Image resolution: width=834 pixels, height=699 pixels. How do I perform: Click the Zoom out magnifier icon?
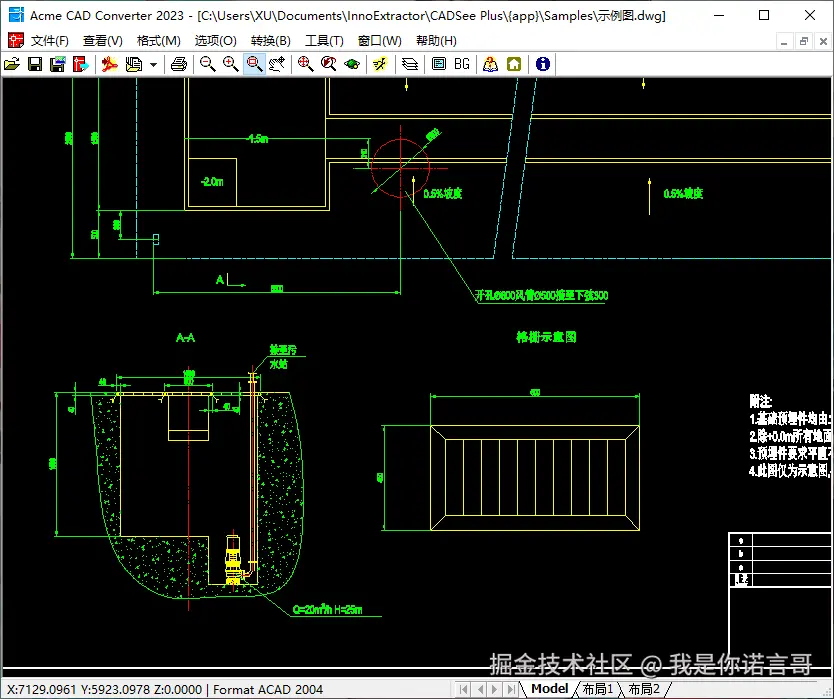(x=207, y=64)
